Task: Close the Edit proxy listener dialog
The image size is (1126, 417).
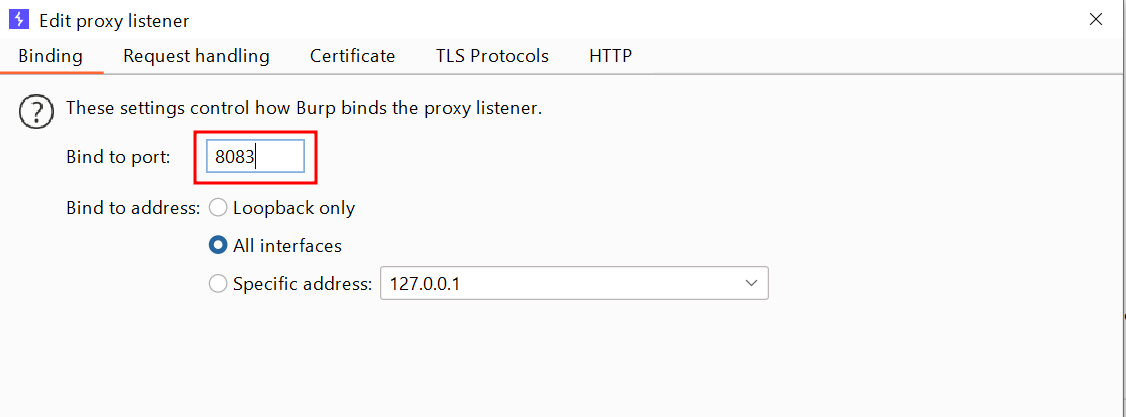Action: (1096, 19)
